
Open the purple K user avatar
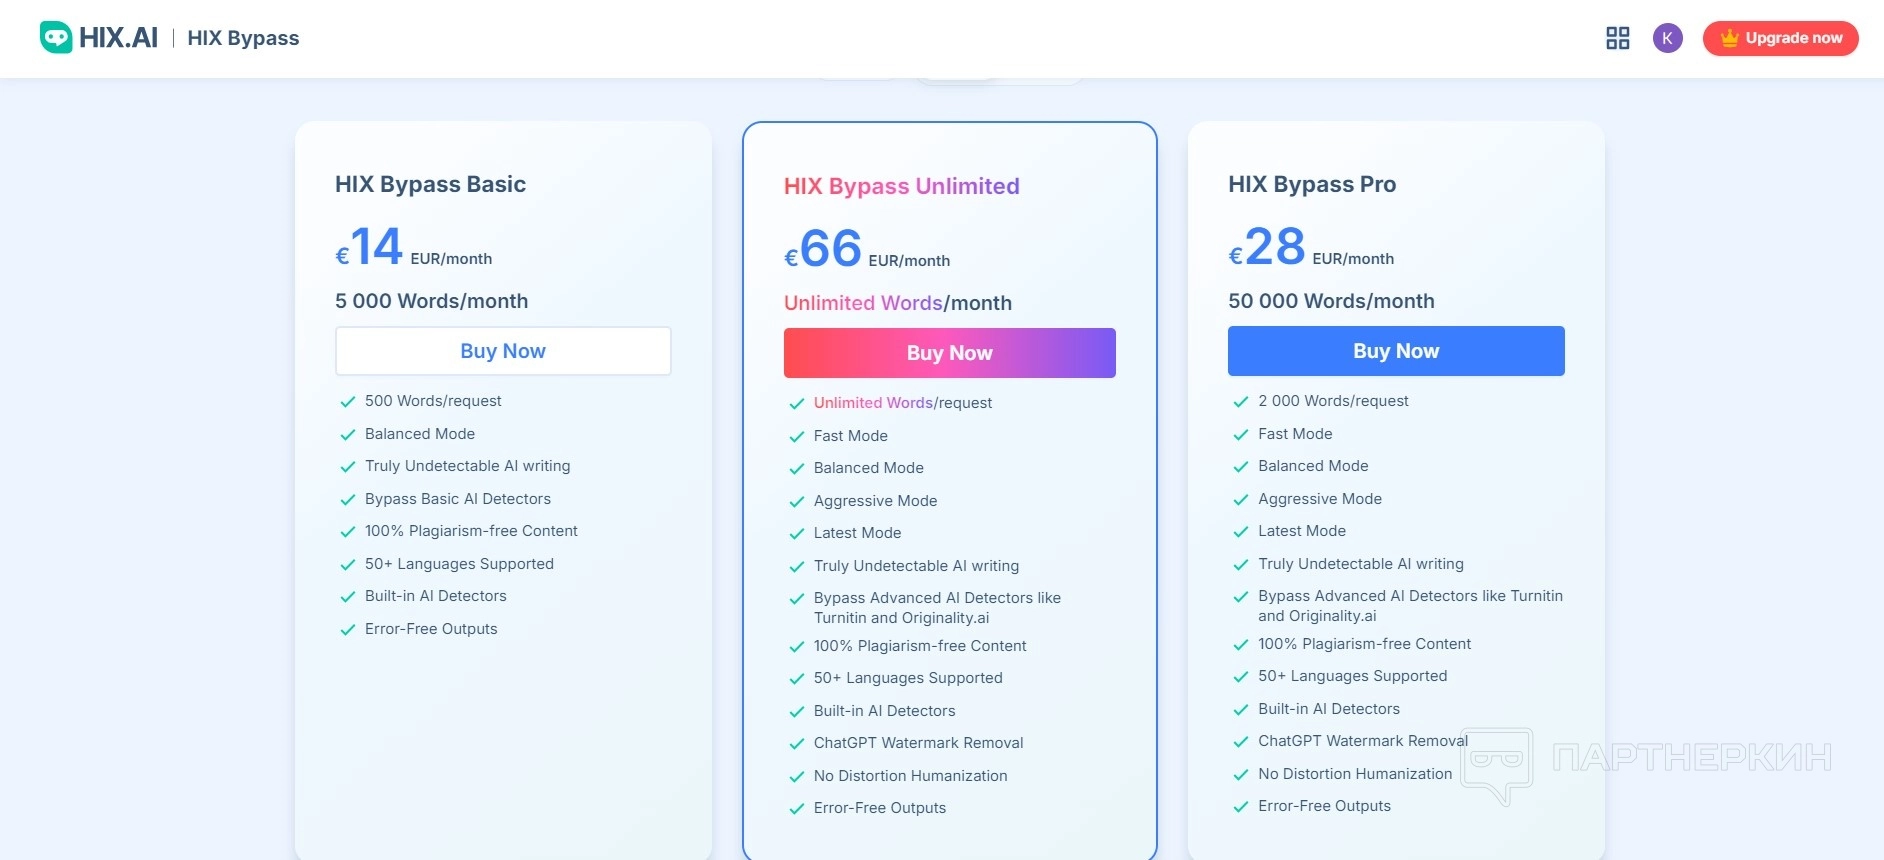(x=1667, y=38)
